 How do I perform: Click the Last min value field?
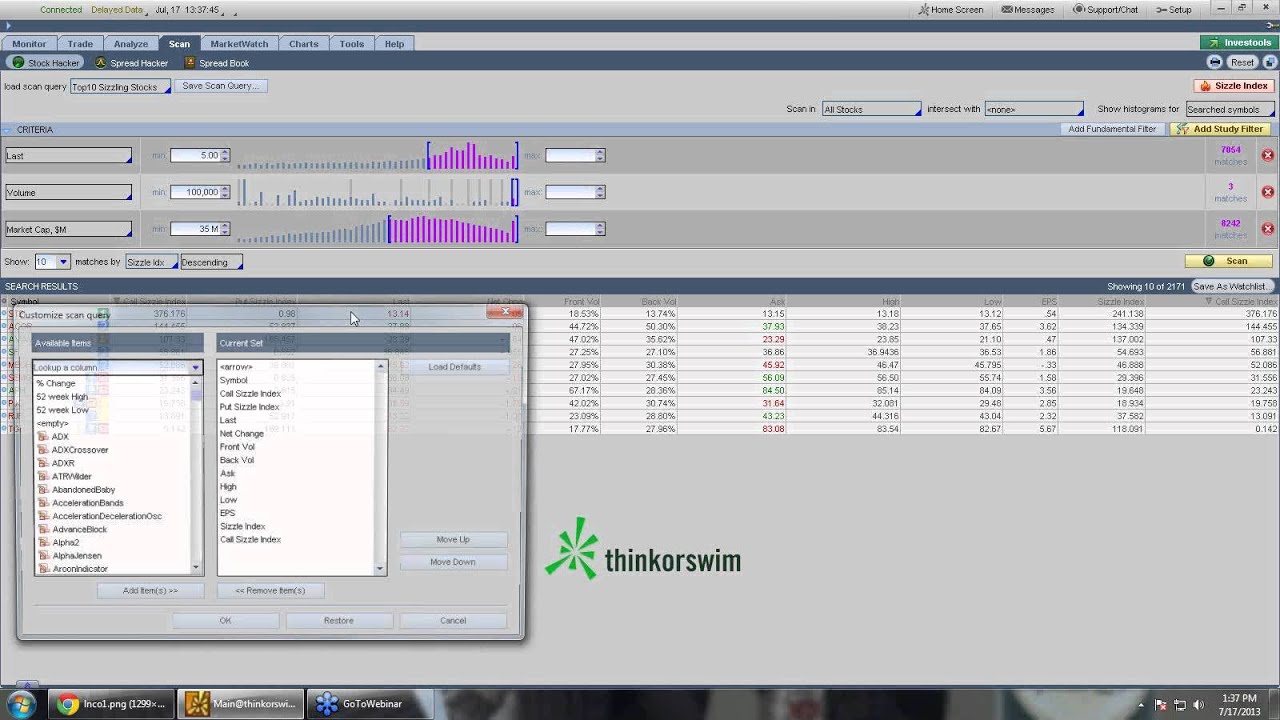click(x=195, y=155)
